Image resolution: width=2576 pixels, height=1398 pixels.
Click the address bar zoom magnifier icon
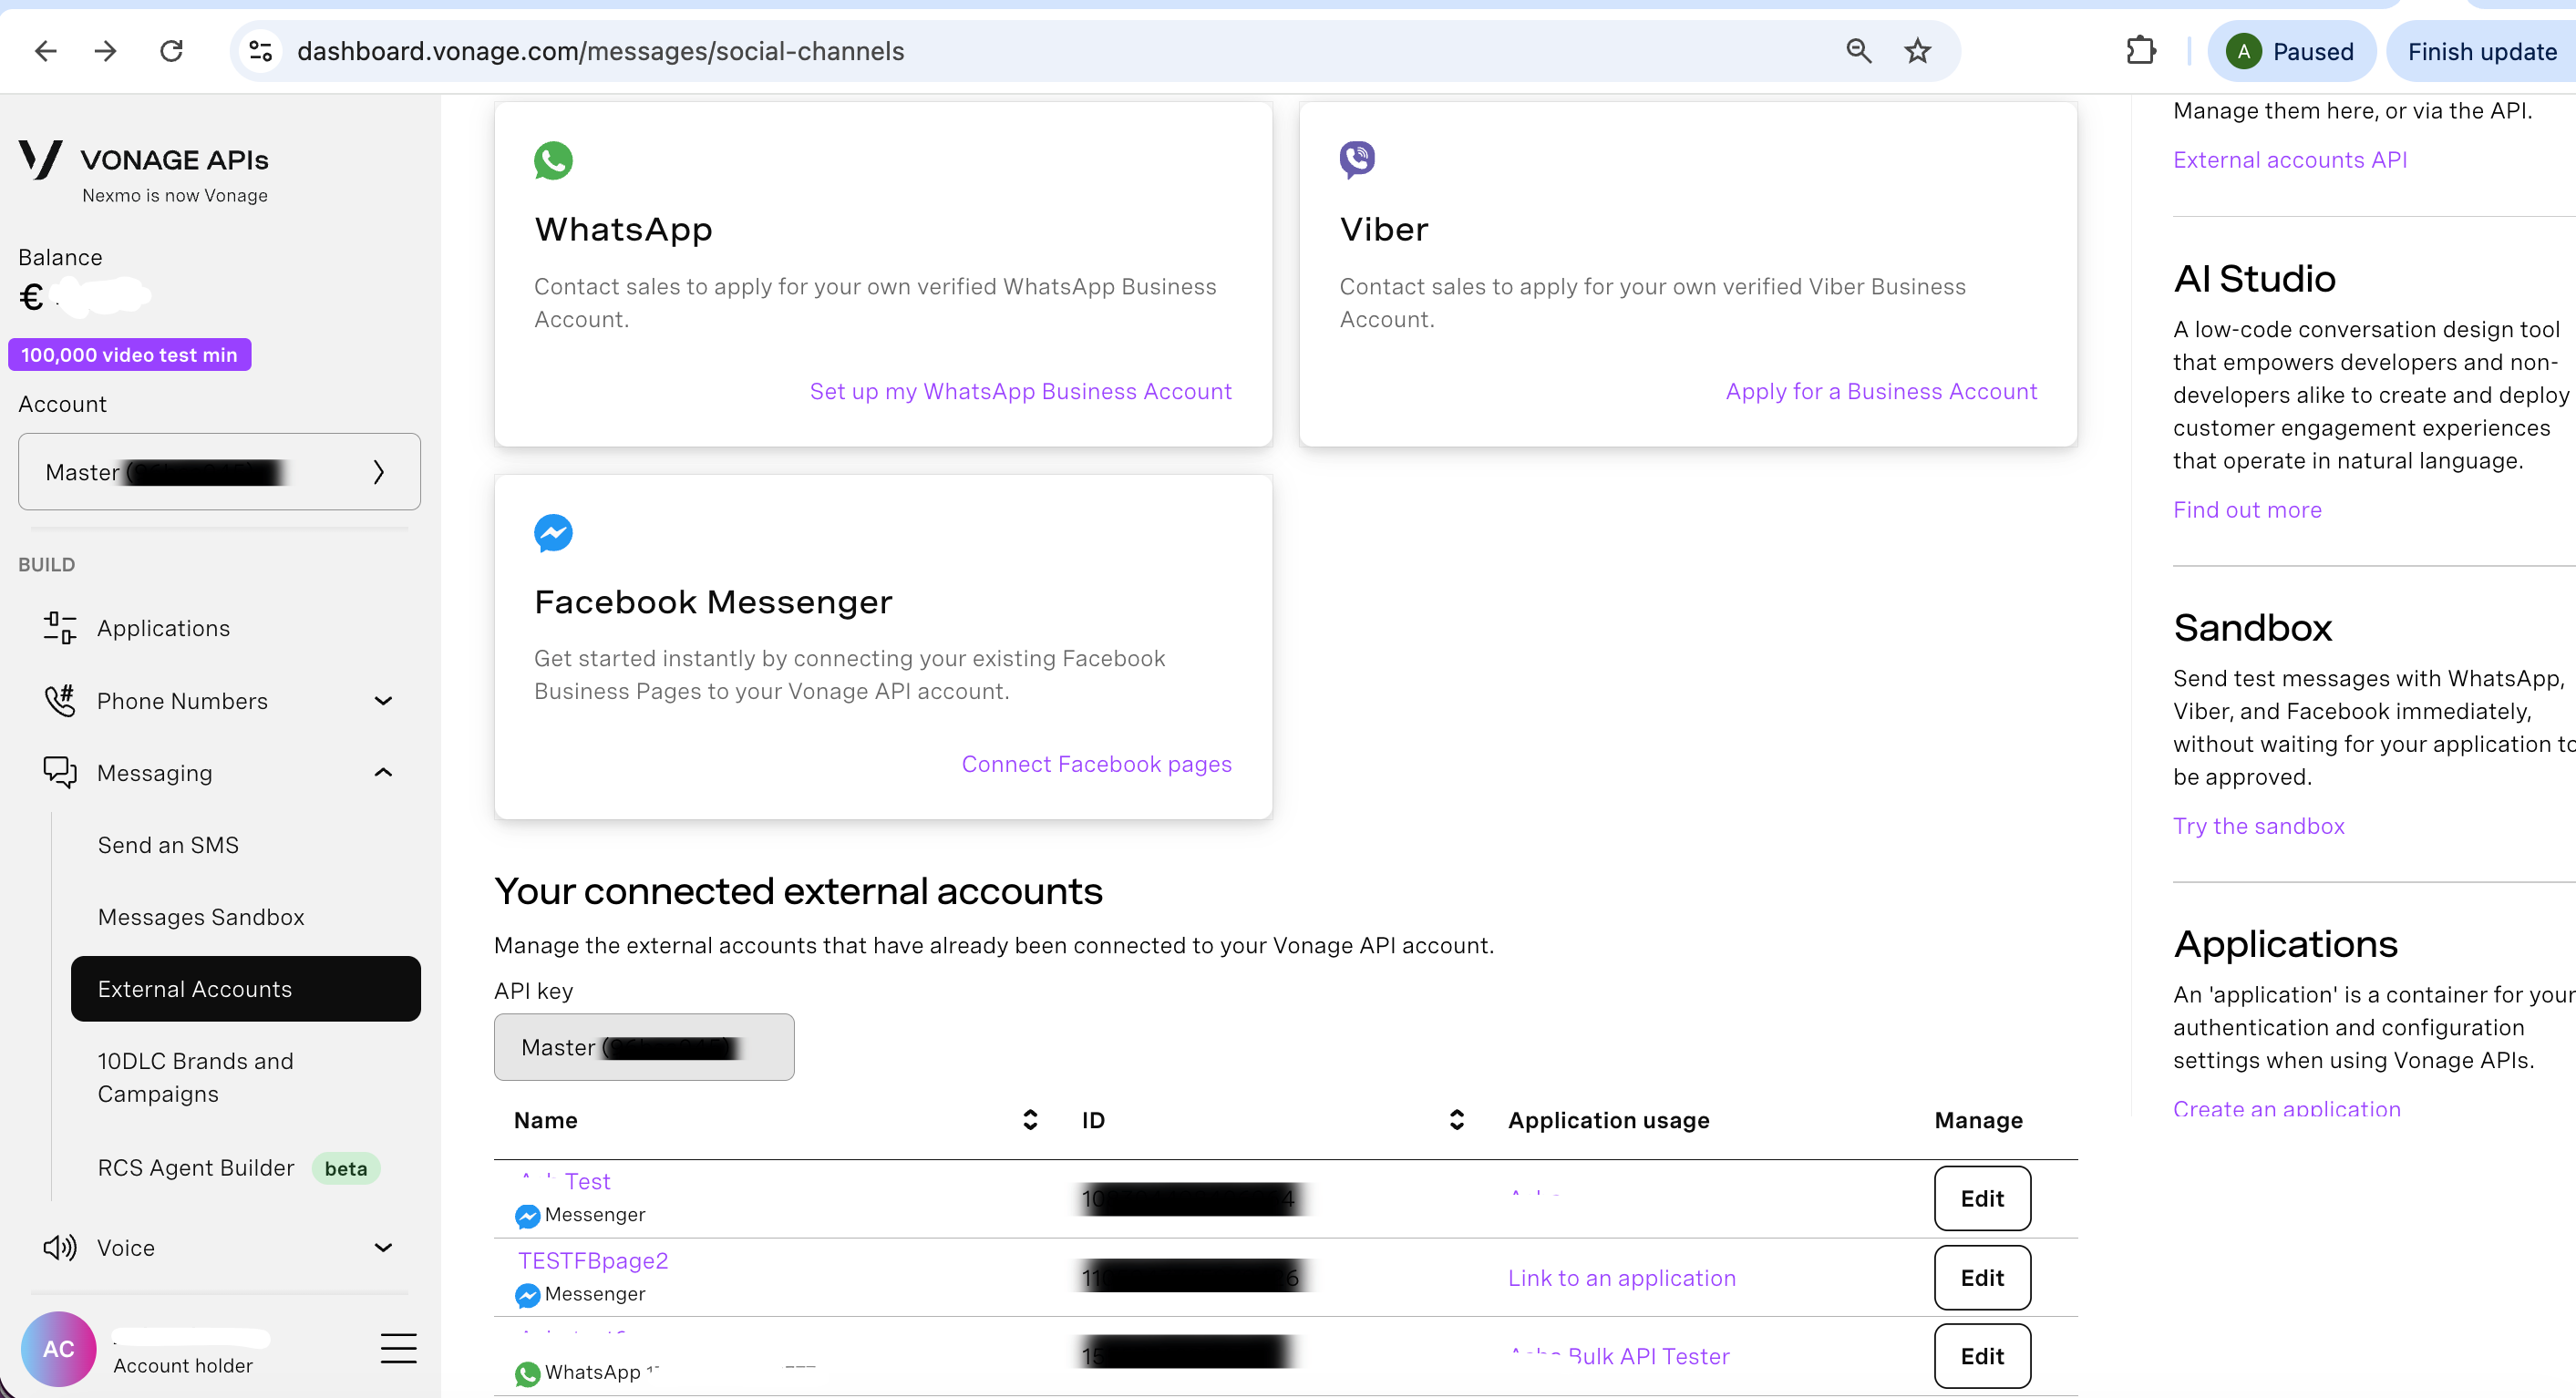tap(1858, 51)
